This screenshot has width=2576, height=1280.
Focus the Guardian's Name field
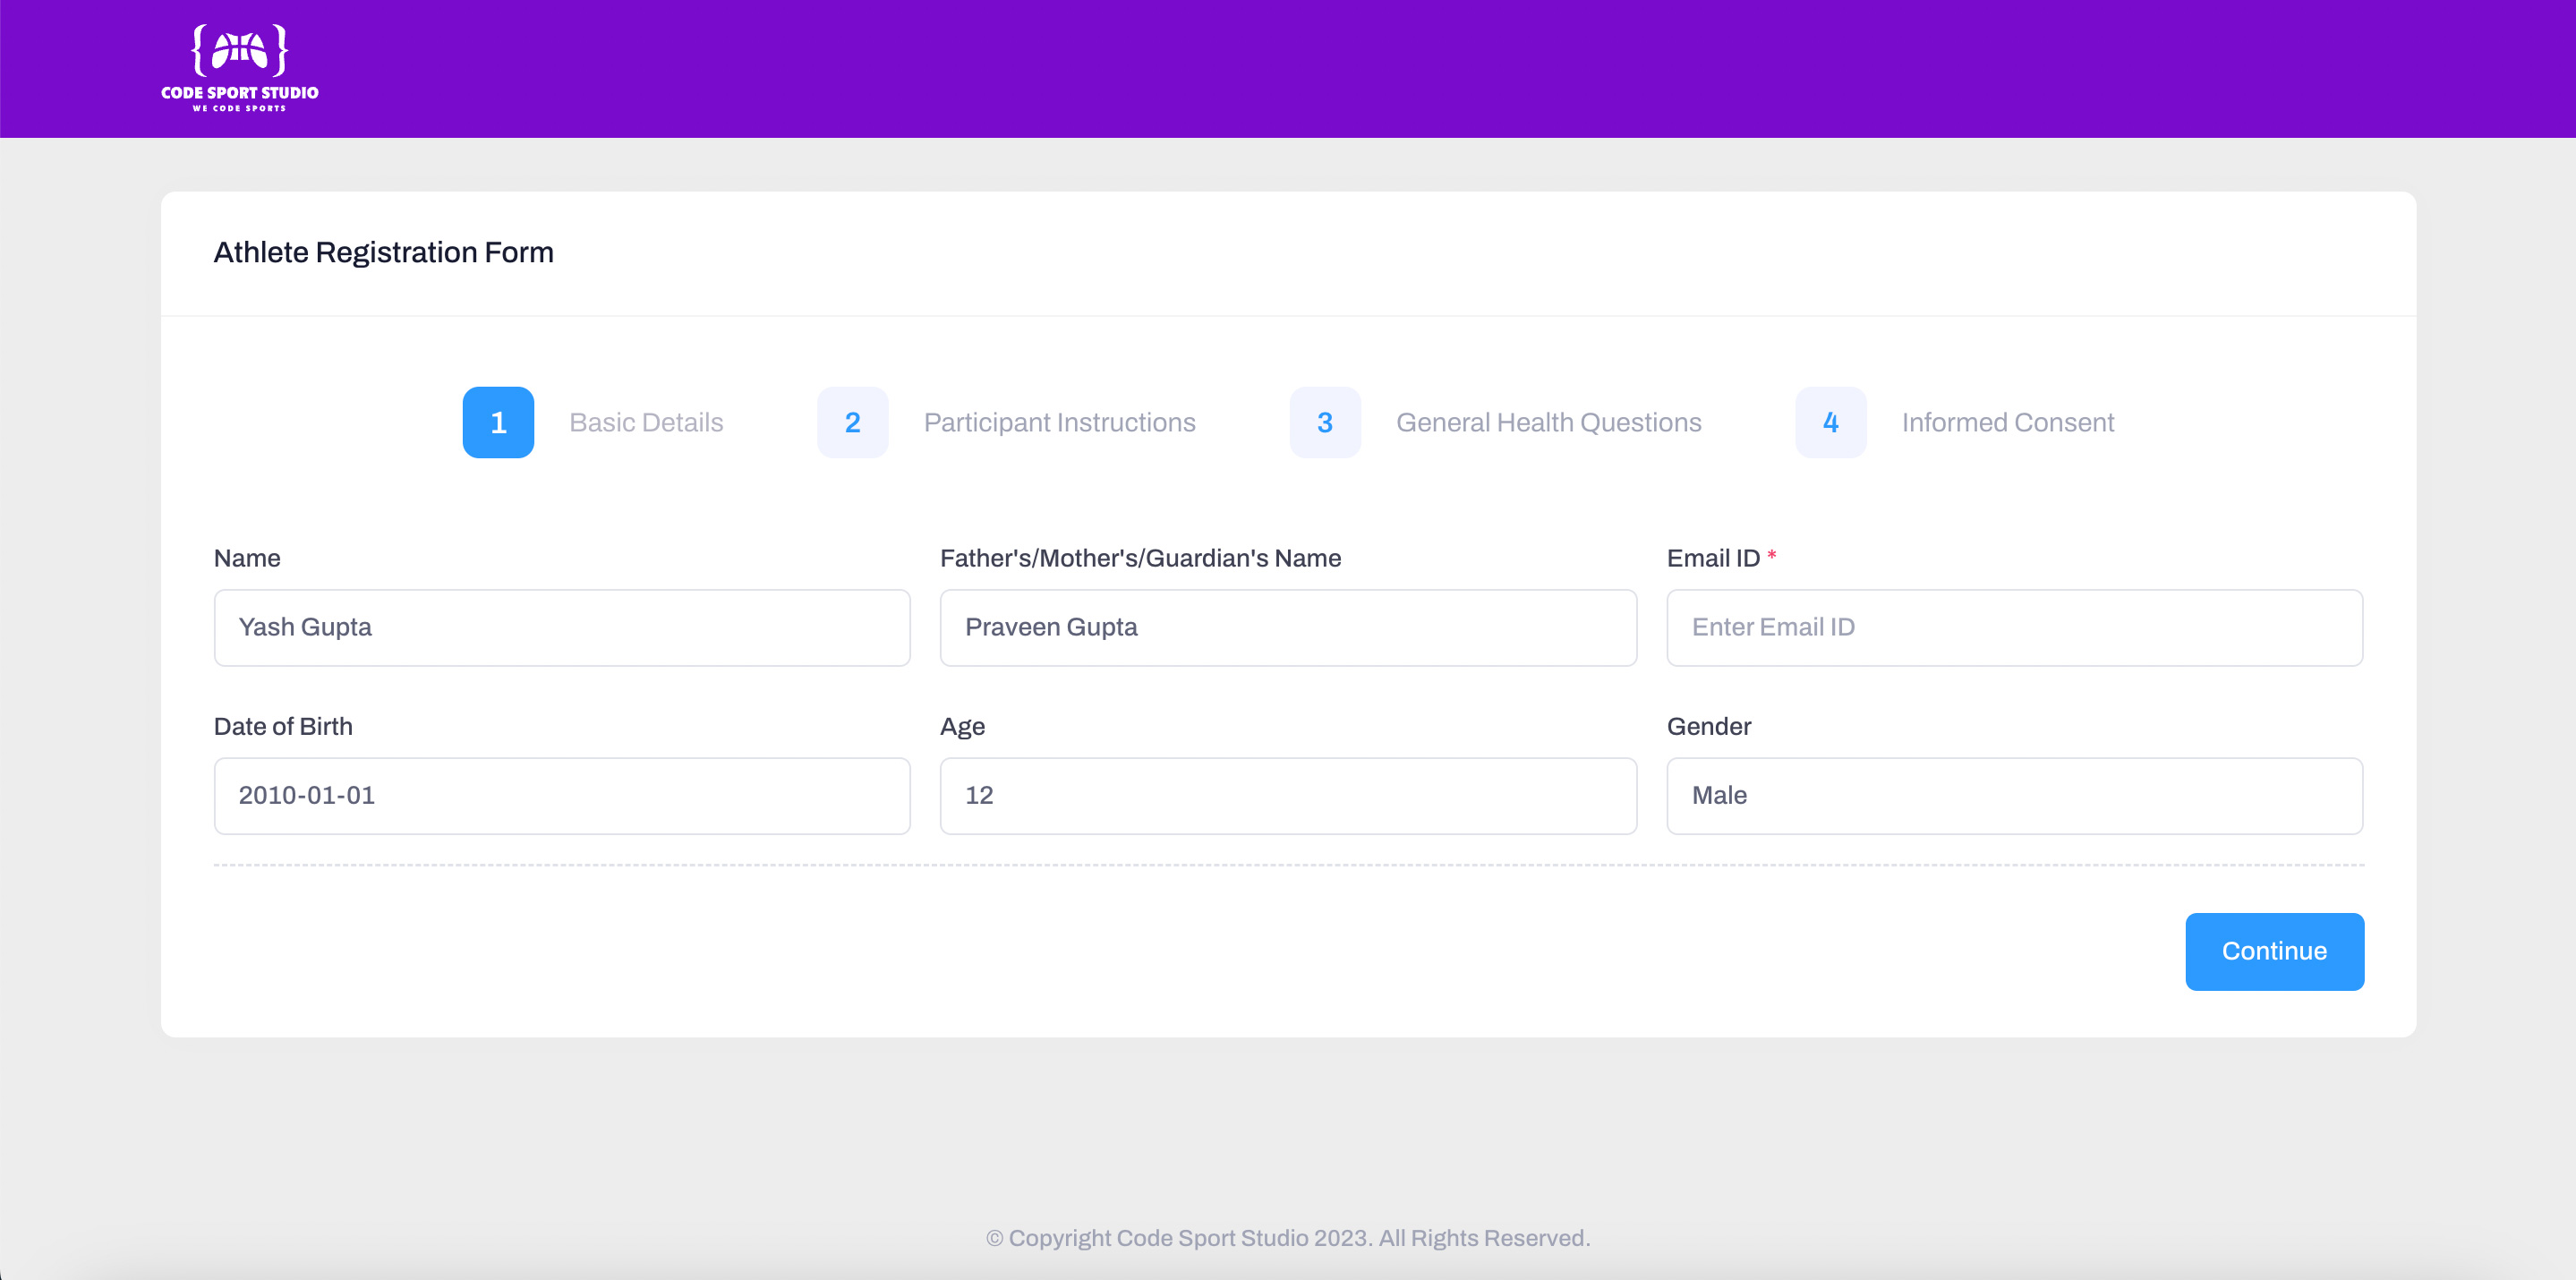click(1288, 627)
